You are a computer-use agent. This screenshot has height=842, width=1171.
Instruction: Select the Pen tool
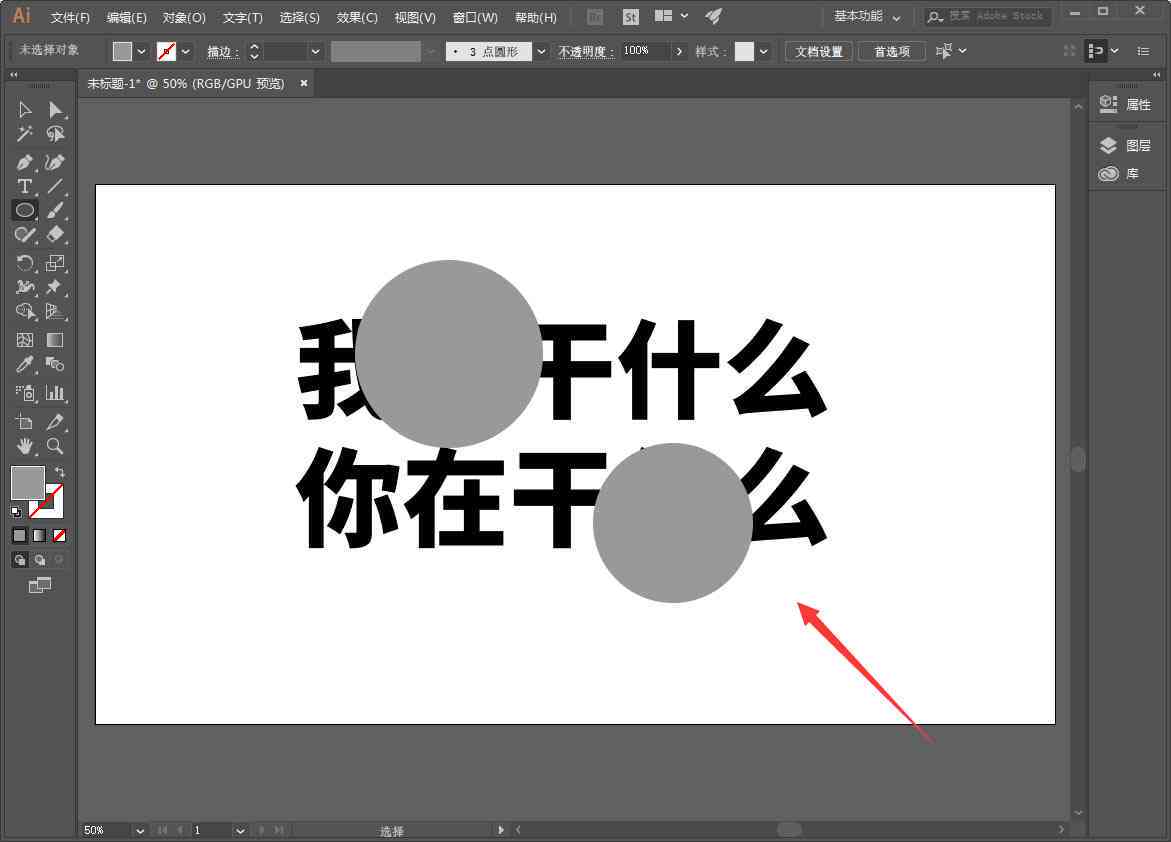(x=25, y=162)
